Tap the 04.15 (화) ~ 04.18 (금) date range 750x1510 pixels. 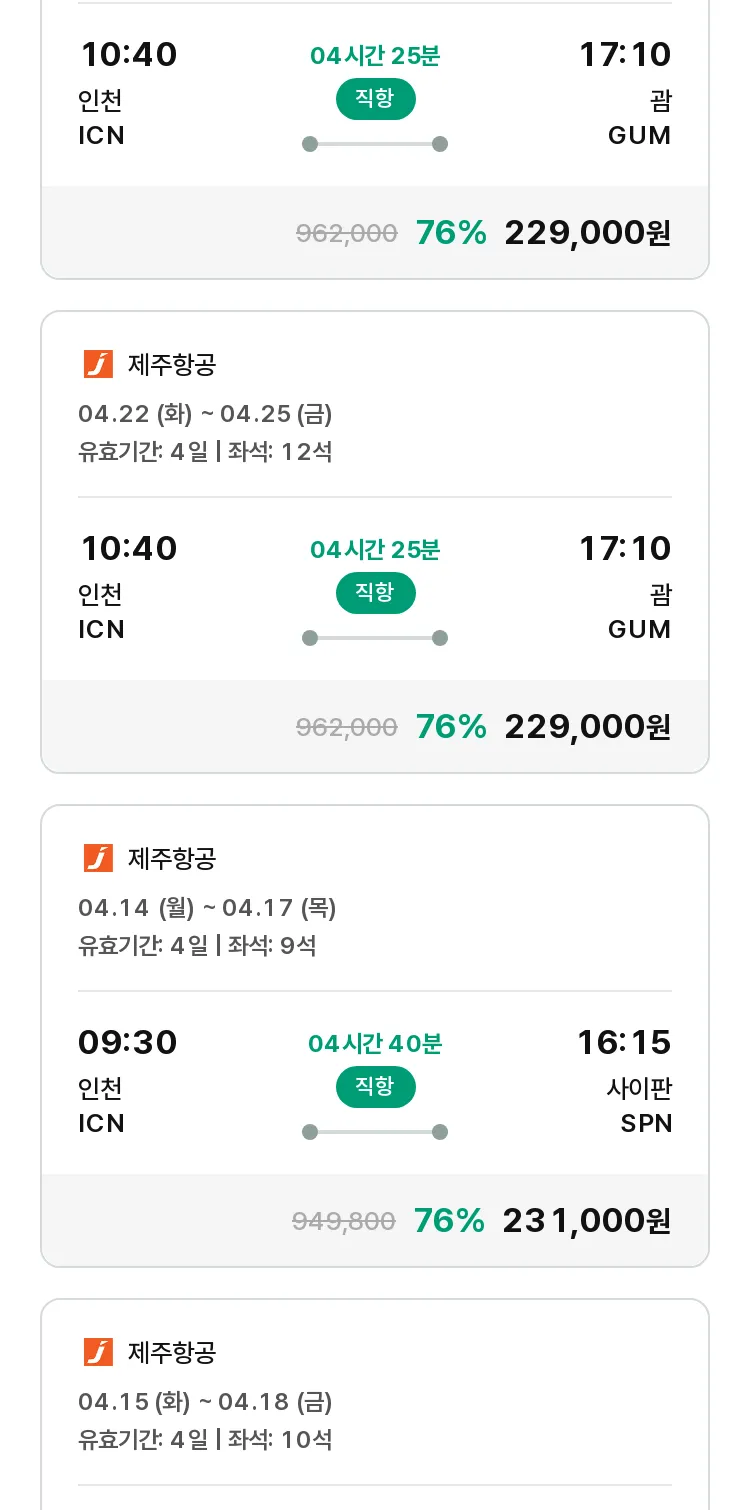tap(205, 1402)
